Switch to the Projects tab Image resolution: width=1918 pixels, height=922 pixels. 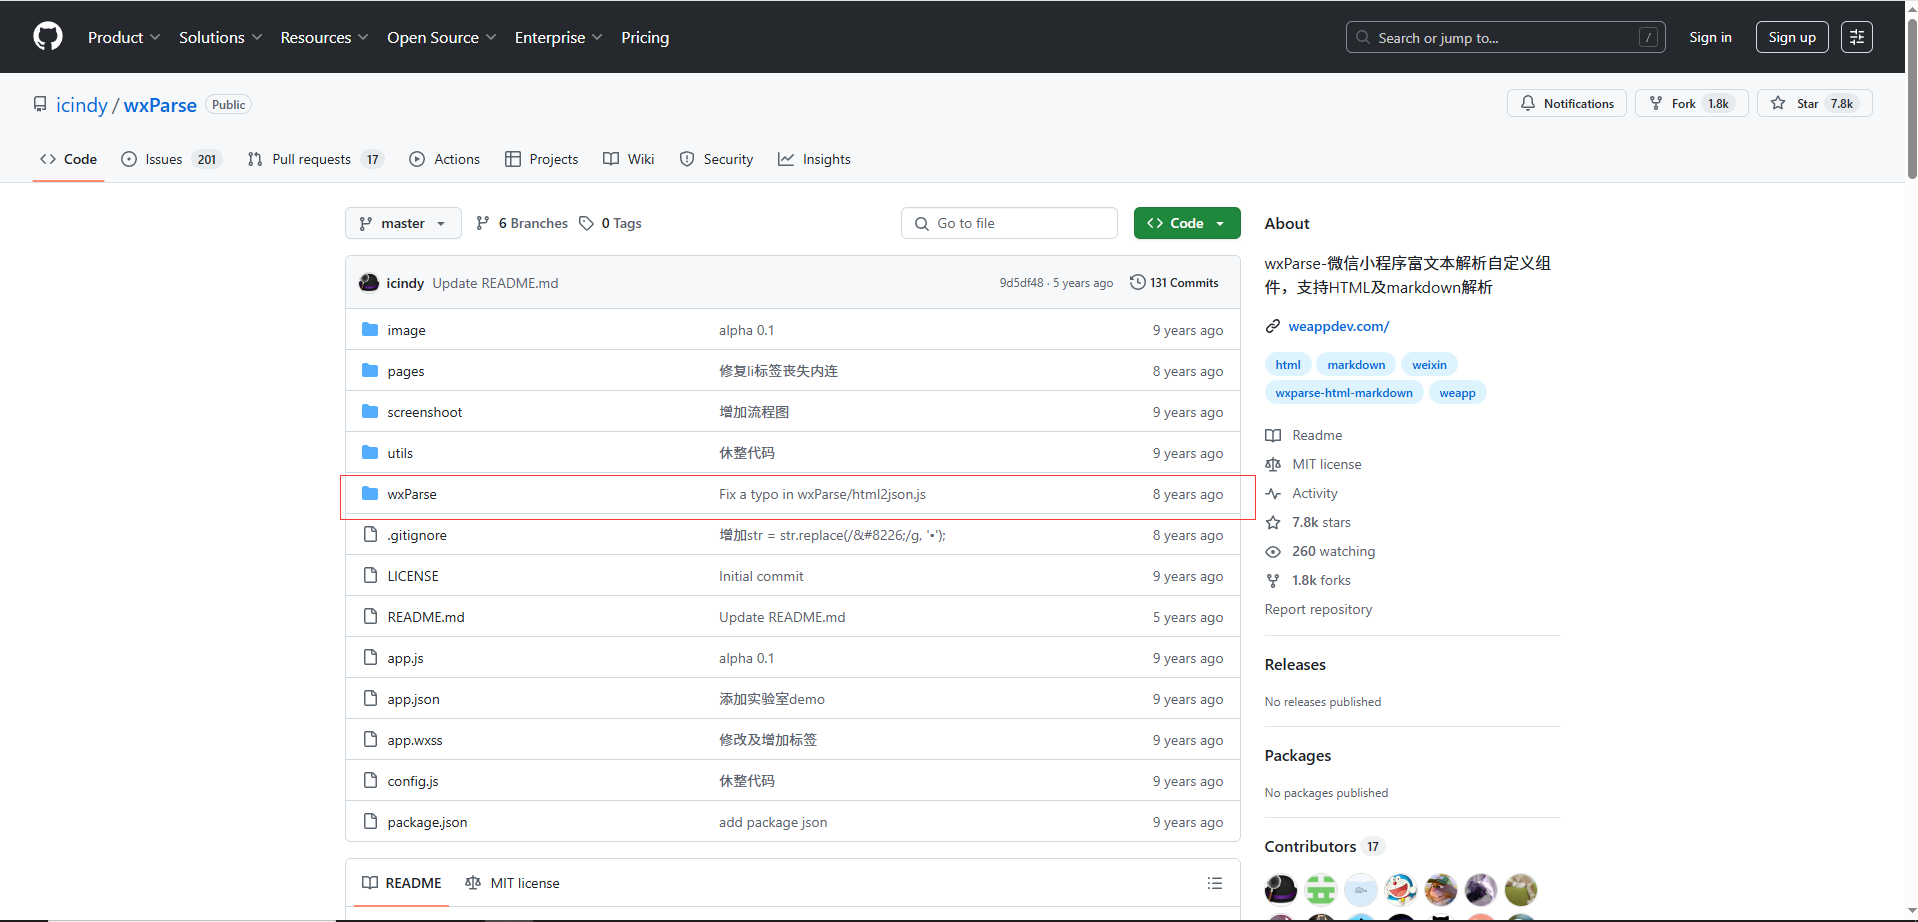(x=542, y=159)
